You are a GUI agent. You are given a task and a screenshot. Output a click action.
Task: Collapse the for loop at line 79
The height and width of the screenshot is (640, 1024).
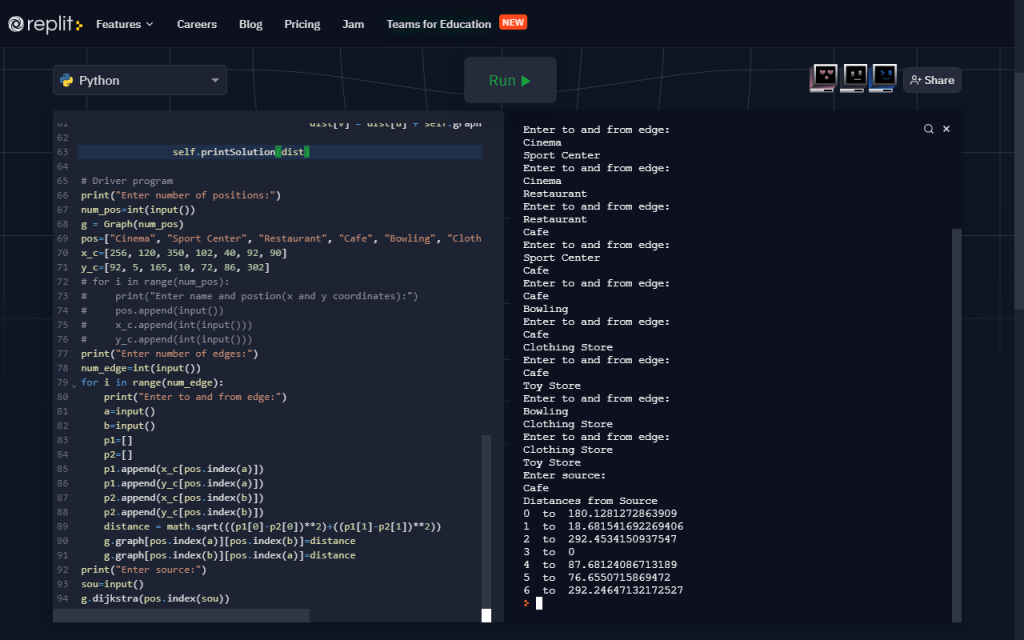(x=74, y=384)
